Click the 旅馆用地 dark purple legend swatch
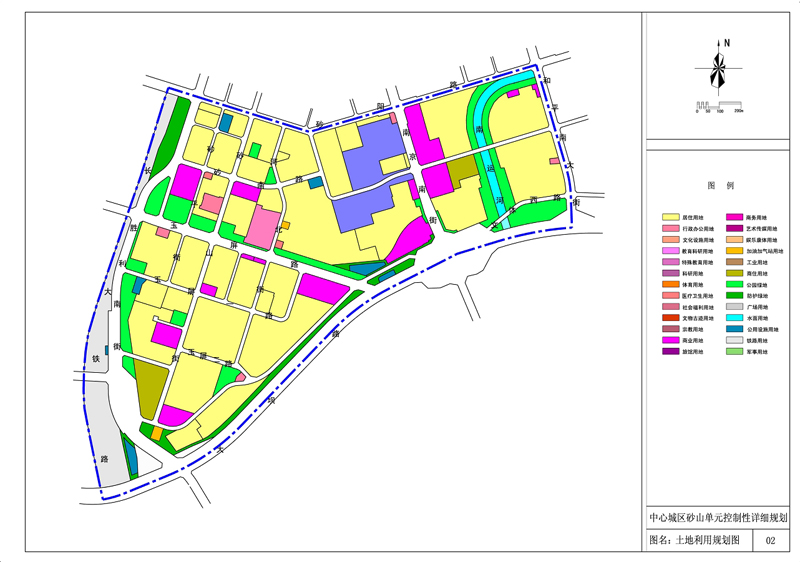The image size is (800, 562). [670, 352]
